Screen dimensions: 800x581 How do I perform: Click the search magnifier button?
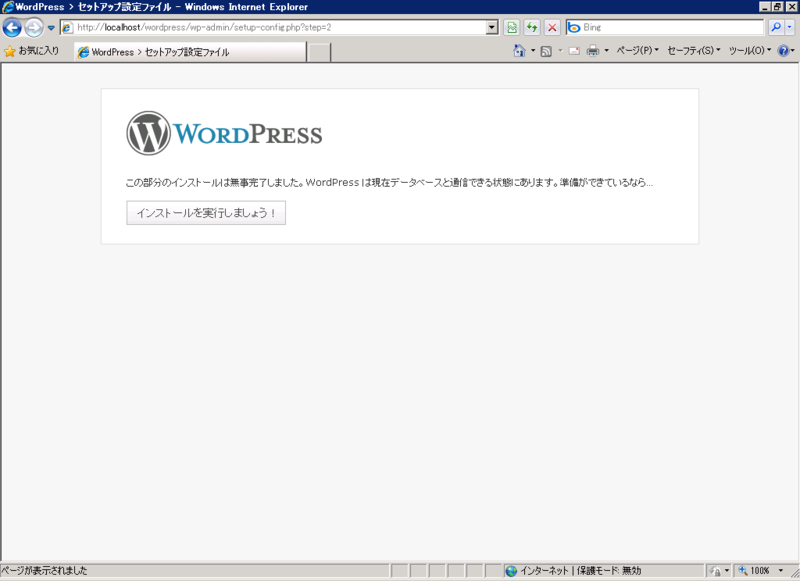(x=776, y=28)
